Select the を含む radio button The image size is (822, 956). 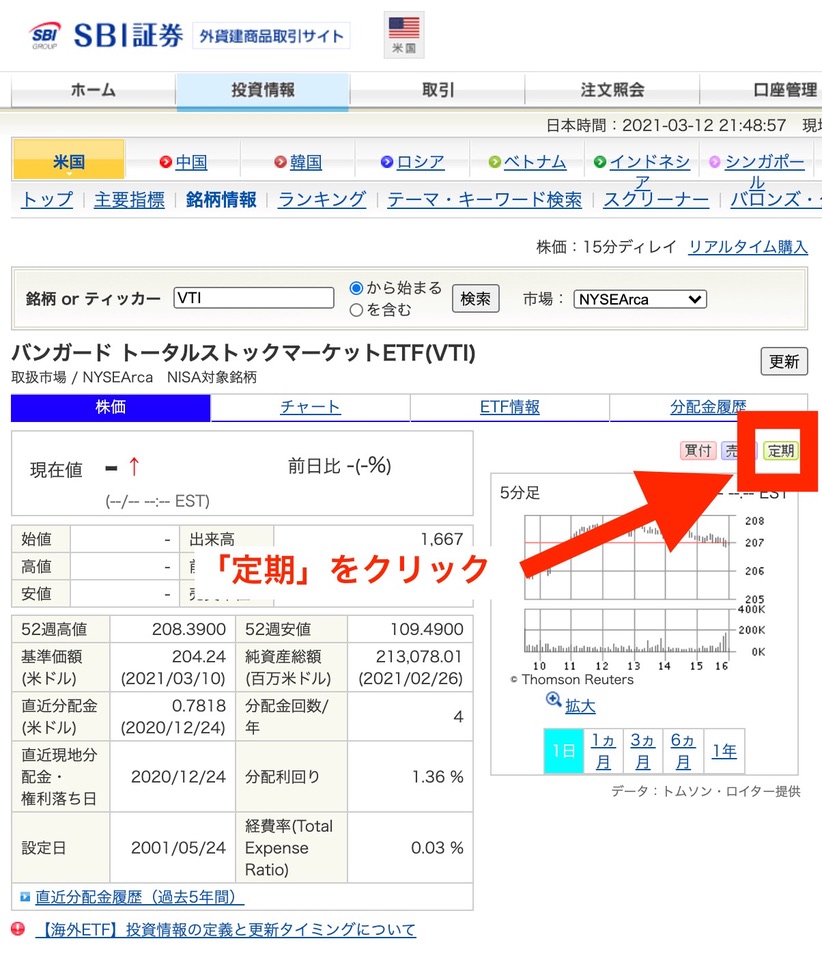click(x=356, y=310)
